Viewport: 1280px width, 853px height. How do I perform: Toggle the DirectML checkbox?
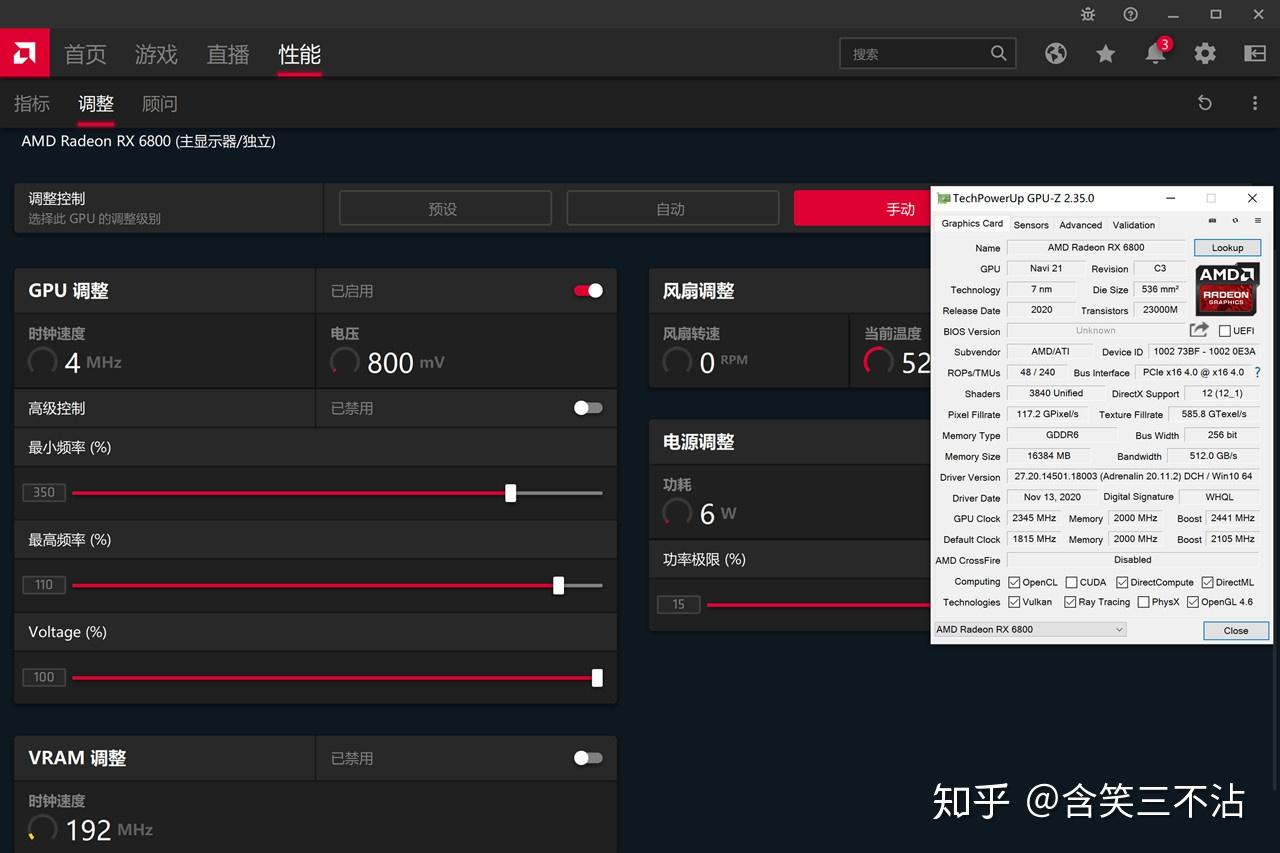click(1207, 582)
